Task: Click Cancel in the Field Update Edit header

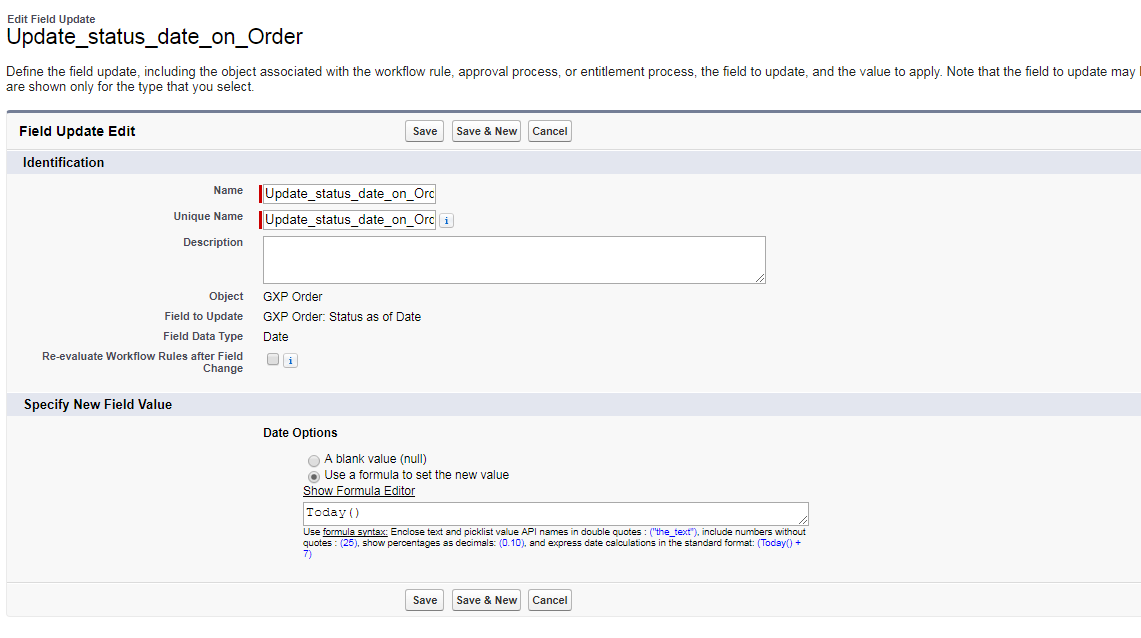Action: 550,131
